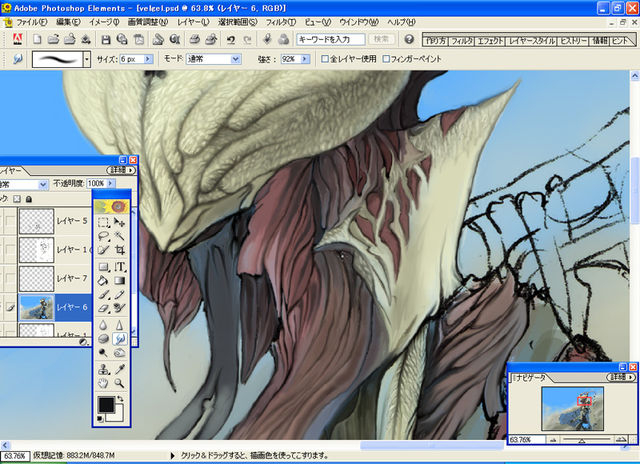Select the Eyedropper tool

point(120,367)
